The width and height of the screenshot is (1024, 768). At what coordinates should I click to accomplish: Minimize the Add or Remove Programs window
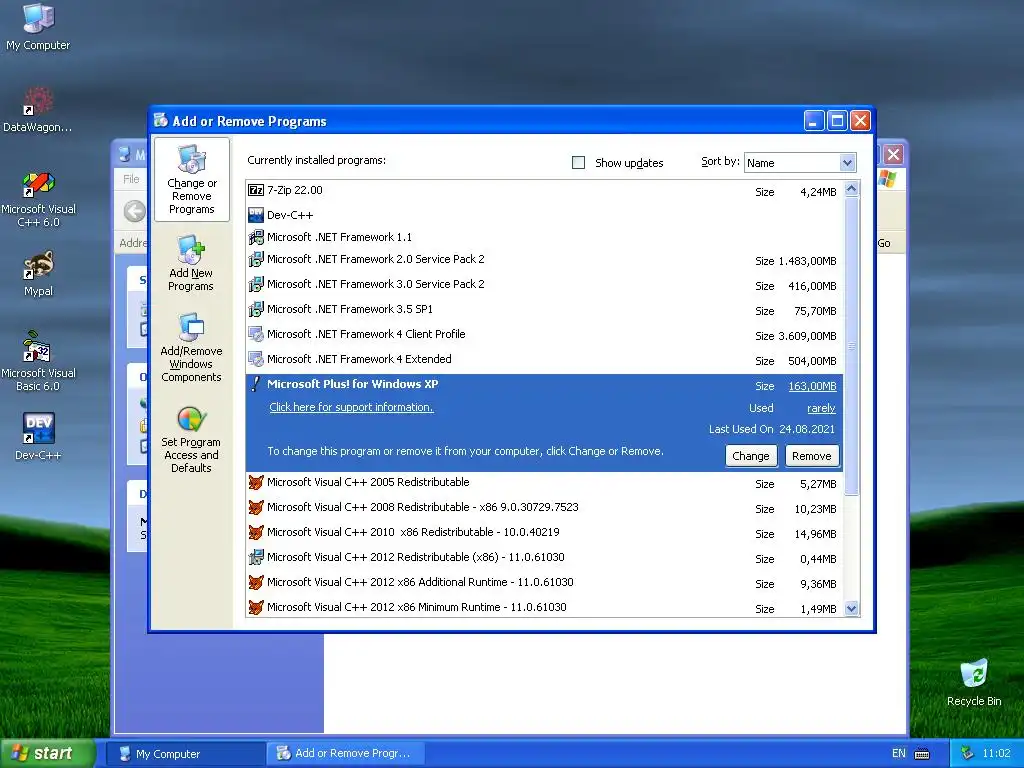[814, 121]
